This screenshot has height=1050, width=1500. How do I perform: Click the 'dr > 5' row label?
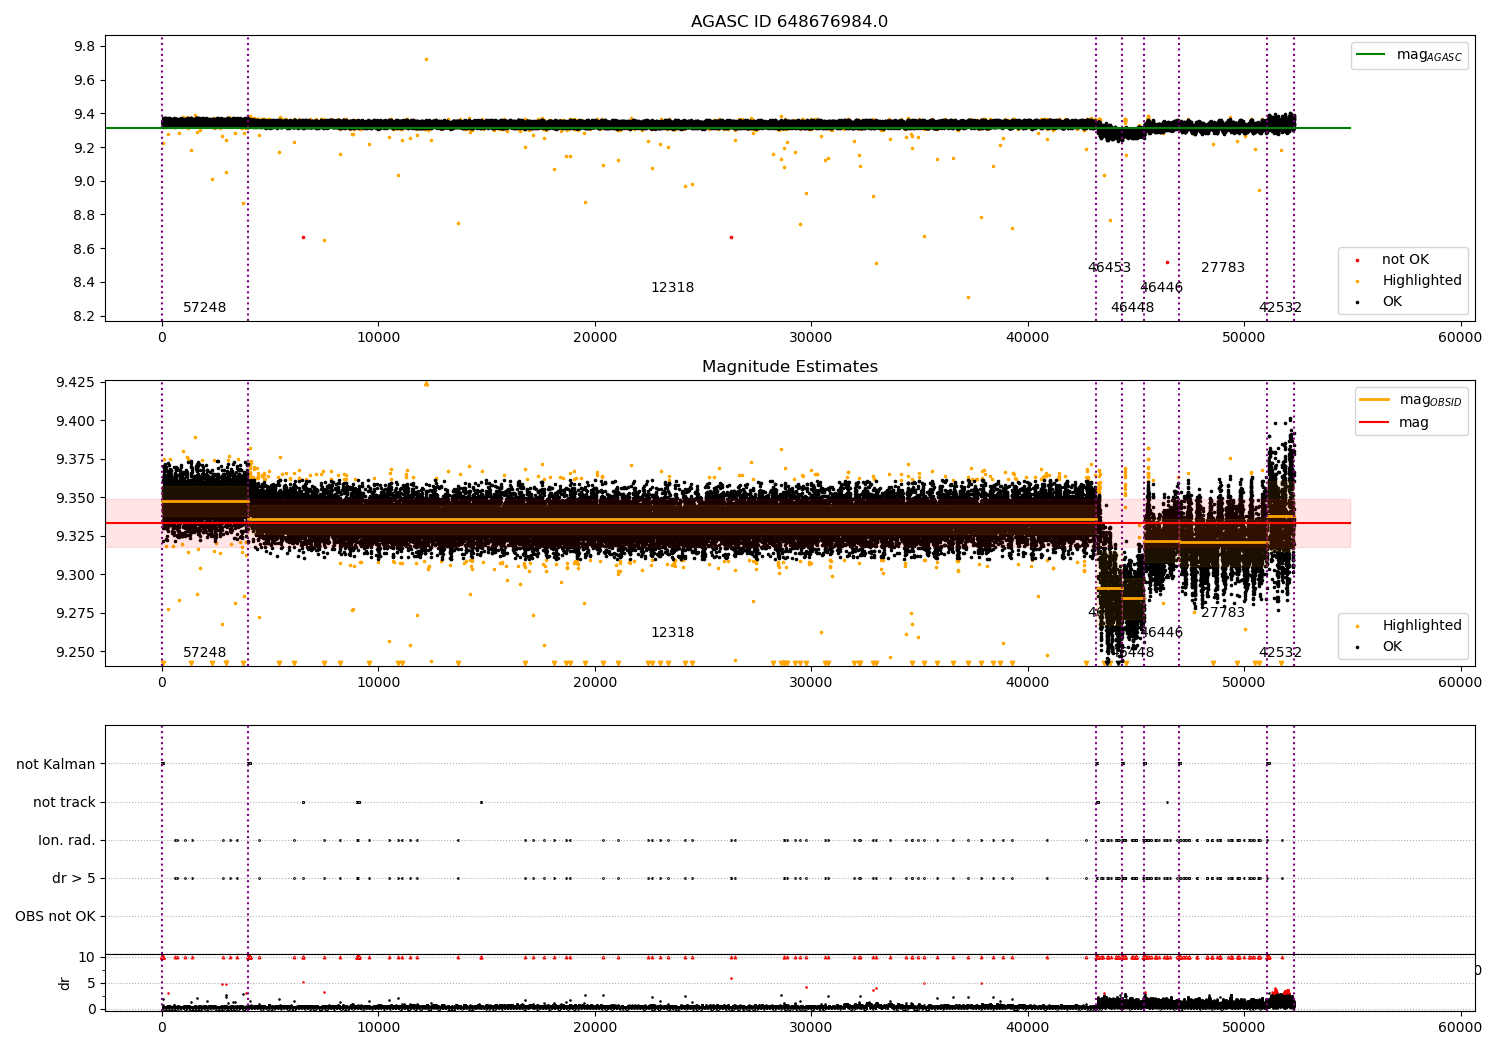[x=74, y=878]
